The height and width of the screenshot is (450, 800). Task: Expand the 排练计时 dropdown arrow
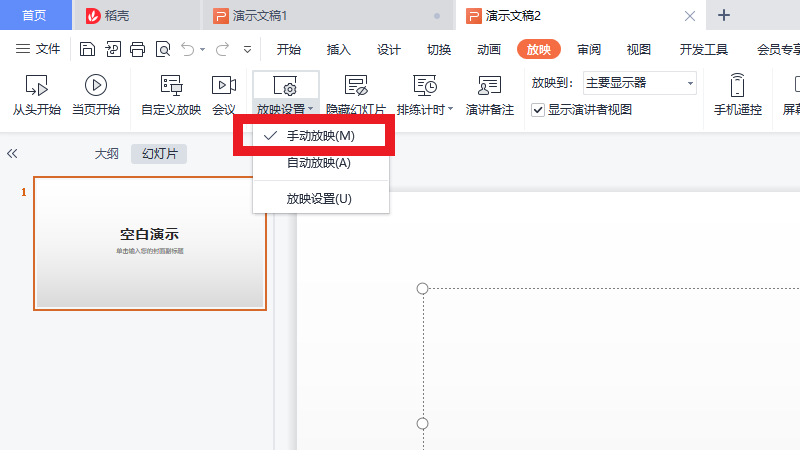450,110
